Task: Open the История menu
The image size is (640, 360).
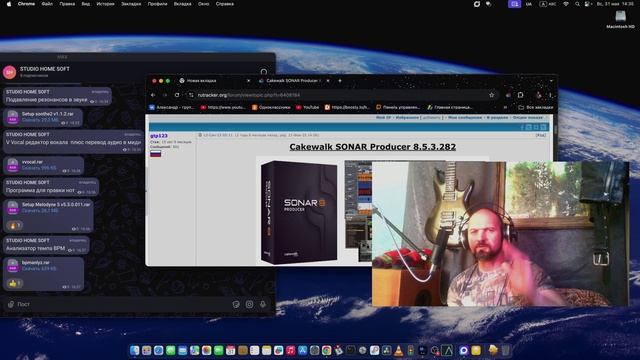Action: pos(105,4)
